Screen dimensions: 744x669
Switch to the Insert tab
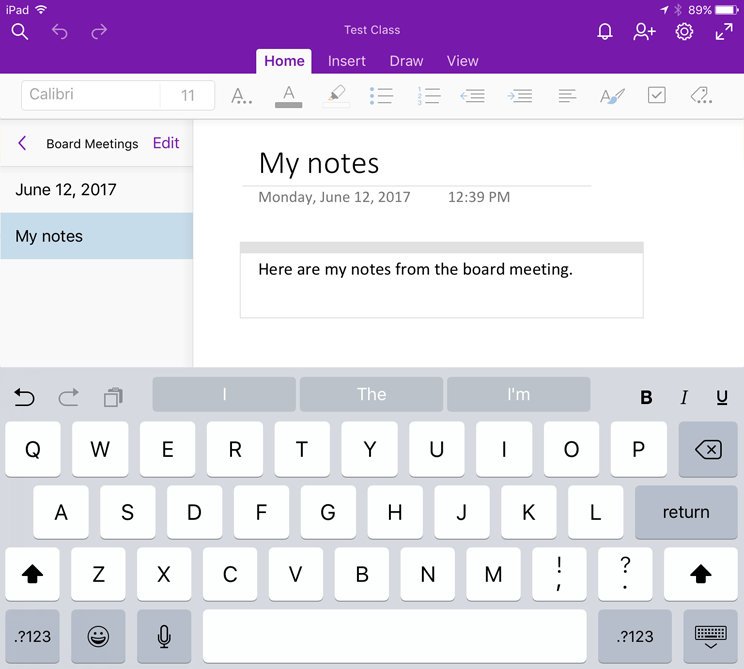tap(346, 61)
